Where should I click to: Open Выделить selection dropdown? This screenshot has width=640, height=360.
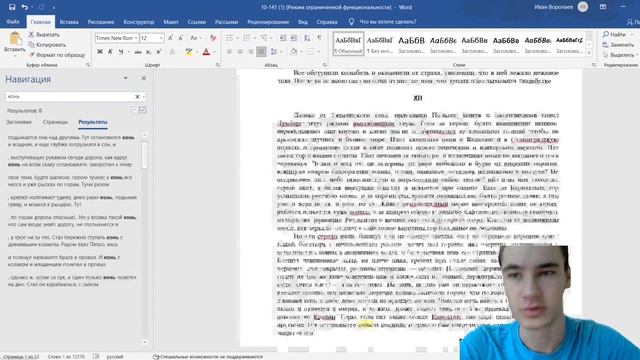click(620, 55)
